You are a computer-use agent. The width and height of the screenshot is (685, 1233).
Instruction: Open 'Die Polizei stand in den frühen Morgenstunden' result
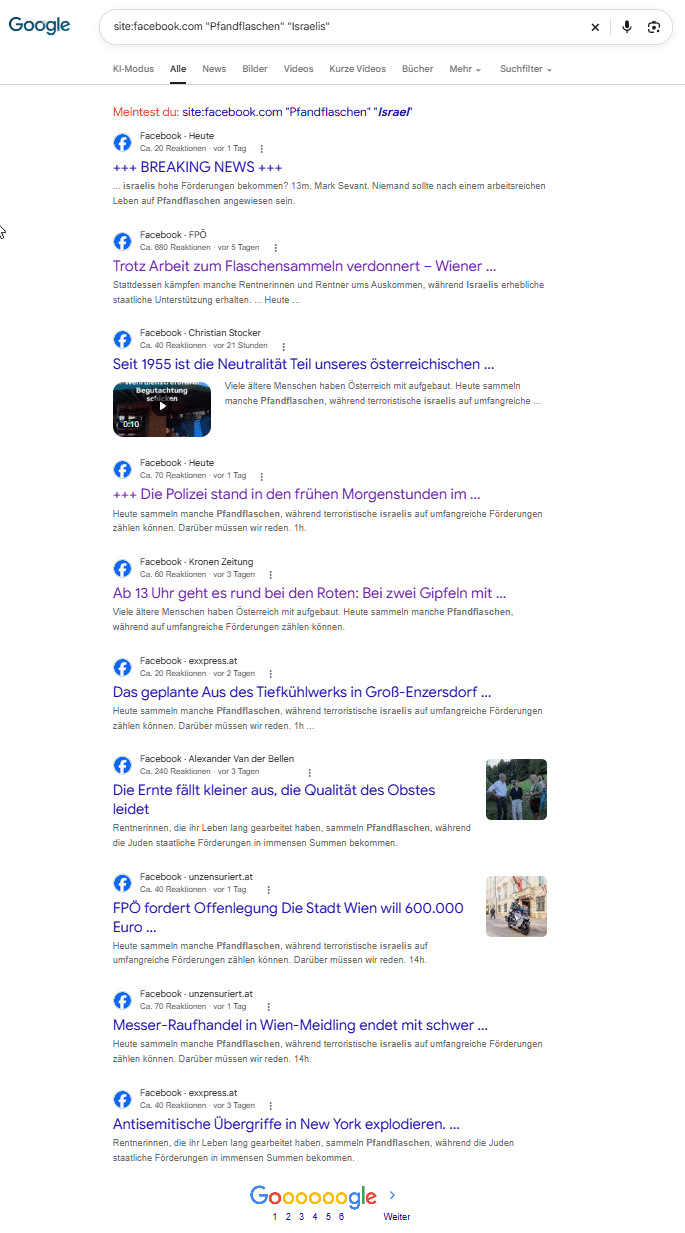click(x=297, y=494)
